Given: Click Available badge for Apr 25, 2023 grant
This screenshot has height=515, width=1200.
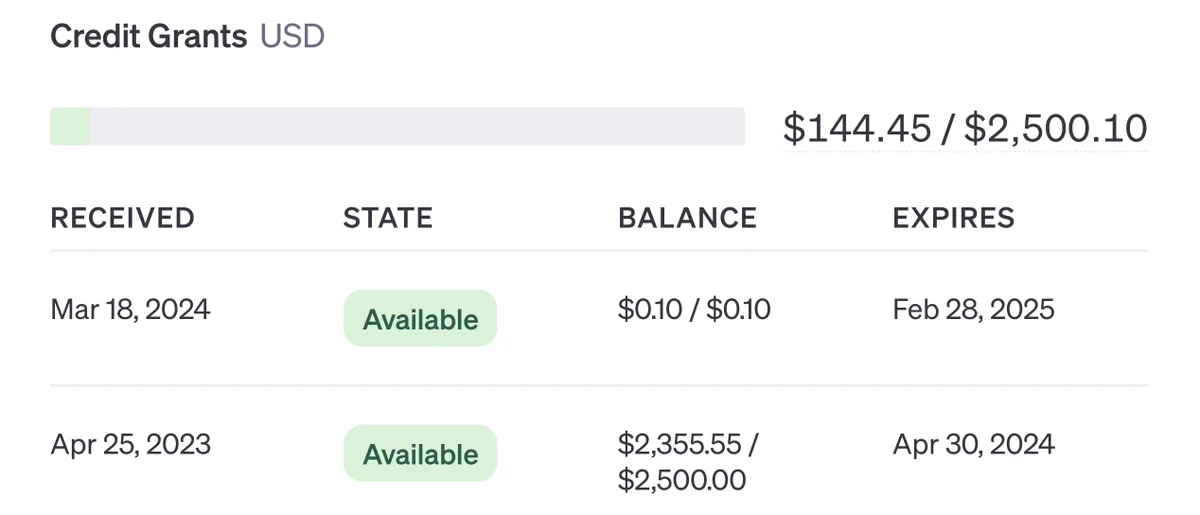Looking at the screenshot, I should (x=420, y=454).
